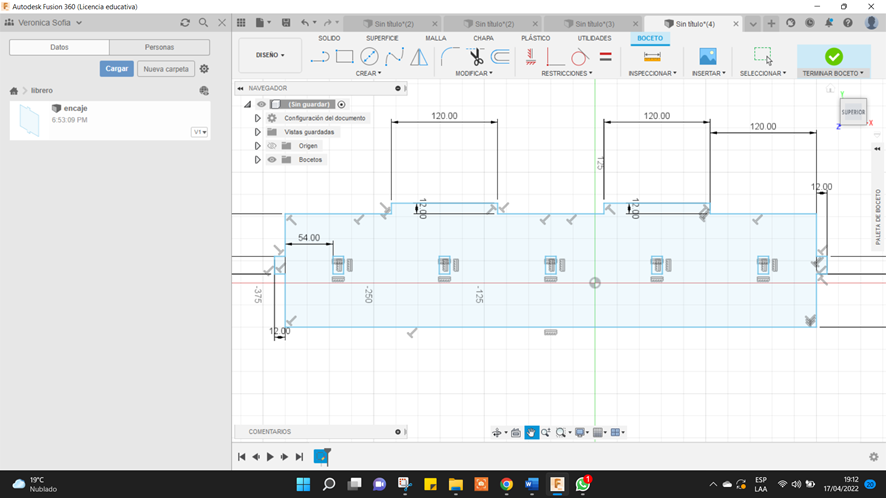Open the RESTRICCIONES dropdown menu

point(567,73)
